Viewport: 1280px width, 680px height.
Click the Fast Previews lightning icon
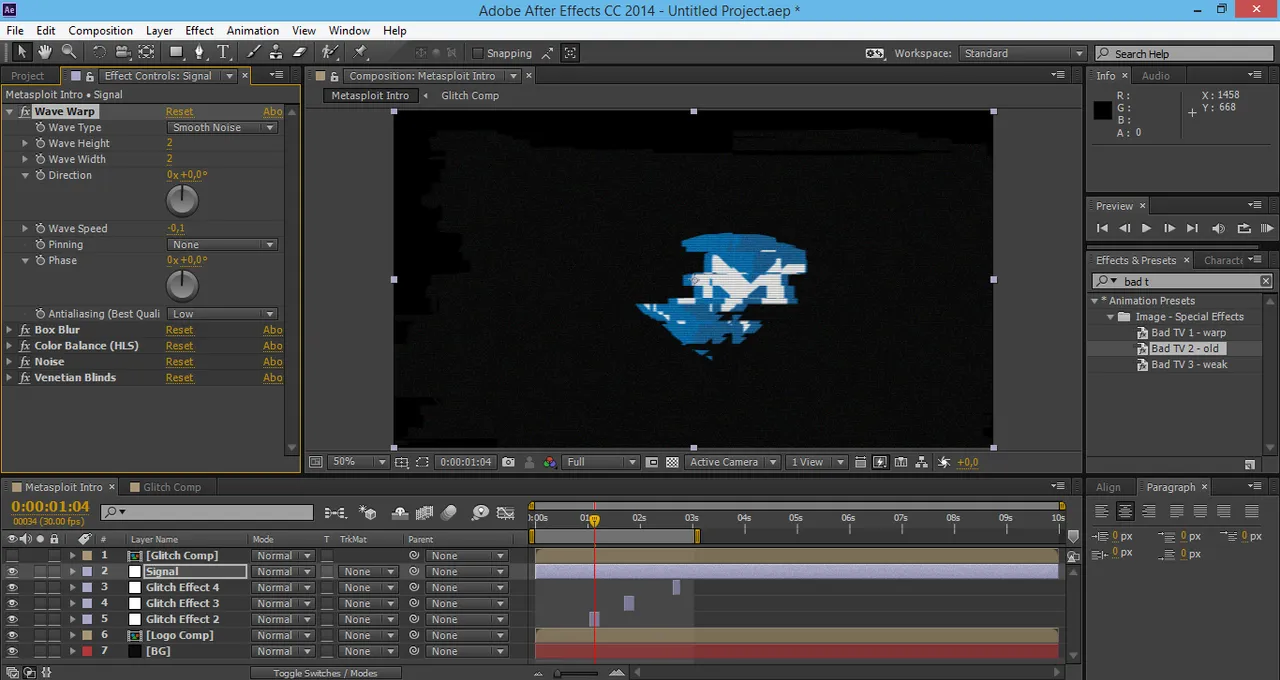880,462
